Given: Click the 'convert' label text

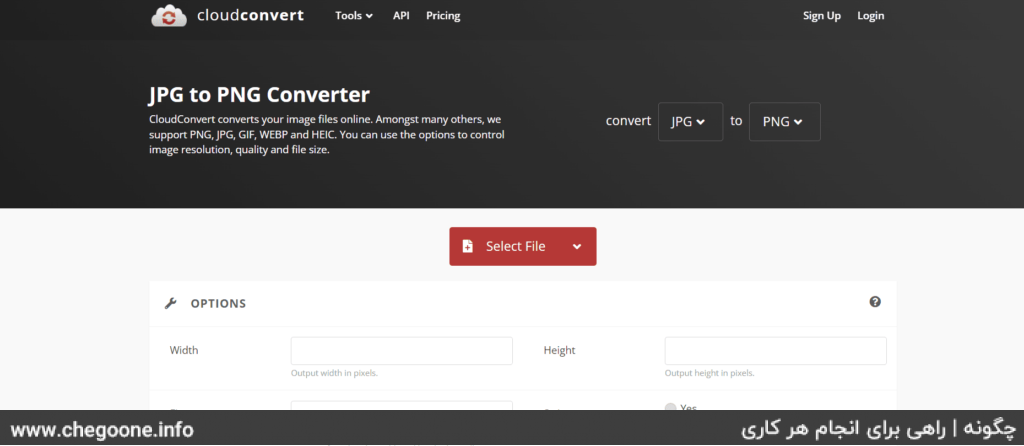Looking at the screenshot, I should click(x=628, y=121).
